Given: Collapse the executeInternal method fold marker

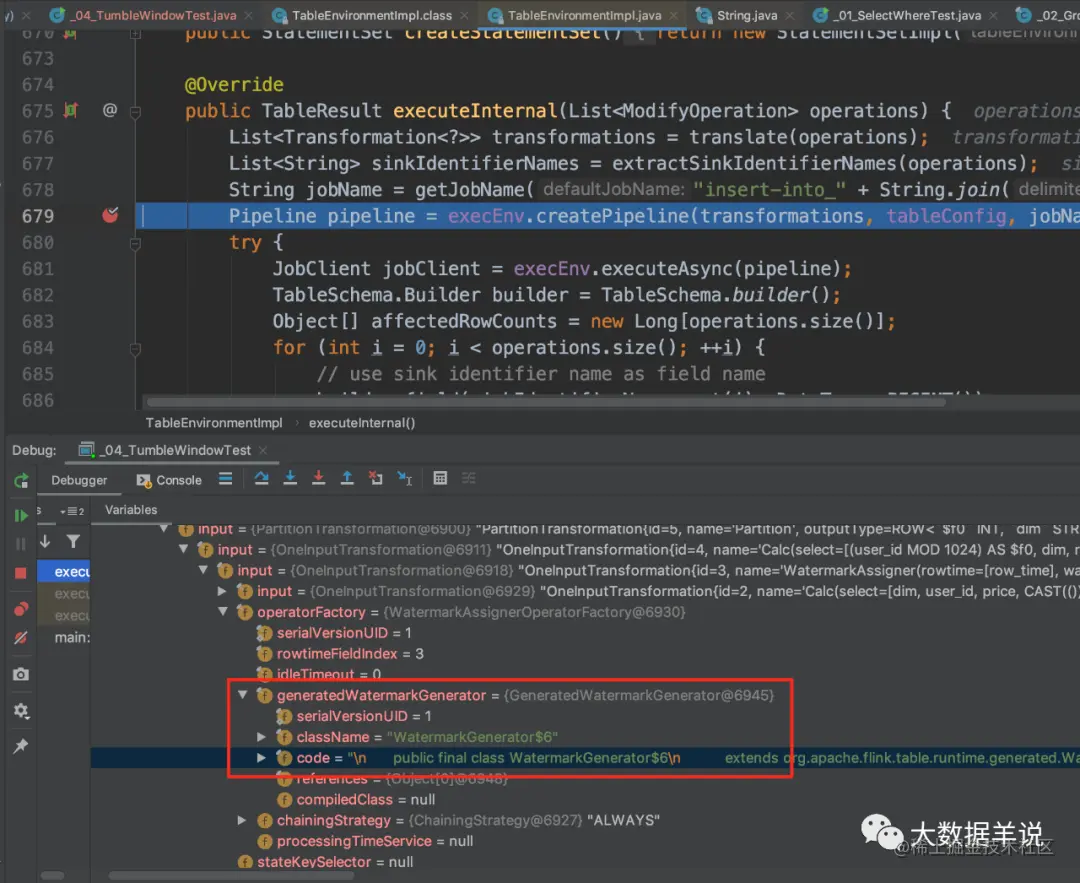Looking at the screenshot, I should click(x=136, y=112).
